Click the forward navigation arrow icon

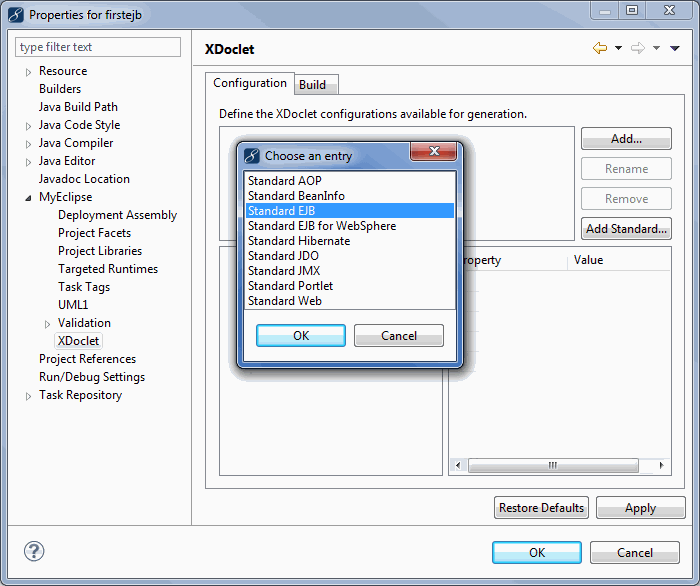[638, 48]
